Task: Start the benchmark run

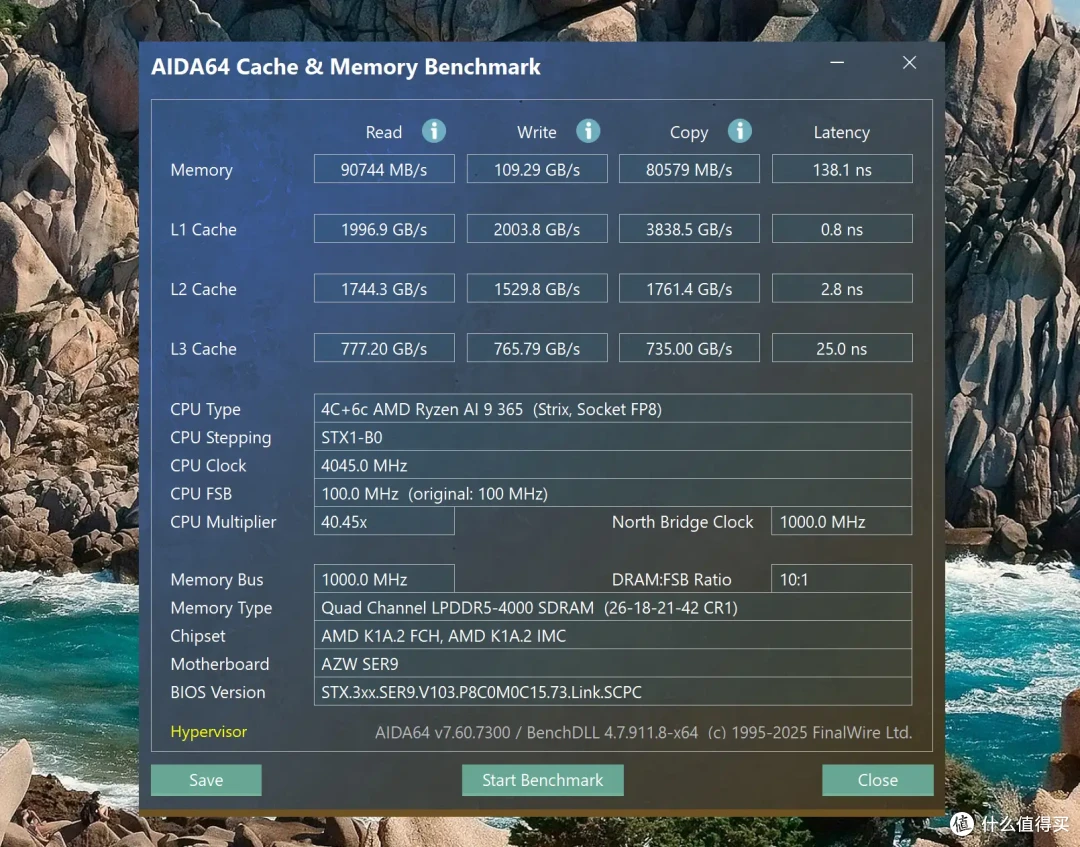Action: [x=543, y=780]
